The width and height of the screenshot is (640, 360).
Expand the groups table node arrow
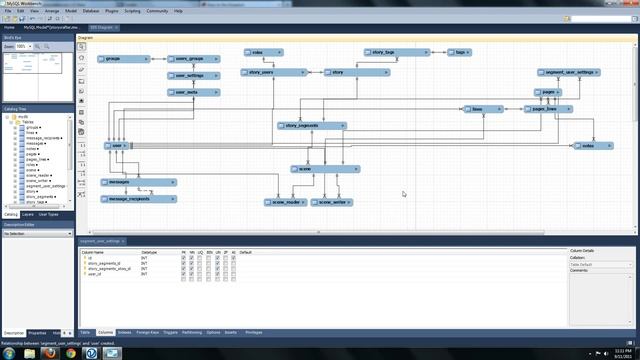[146, 59]
